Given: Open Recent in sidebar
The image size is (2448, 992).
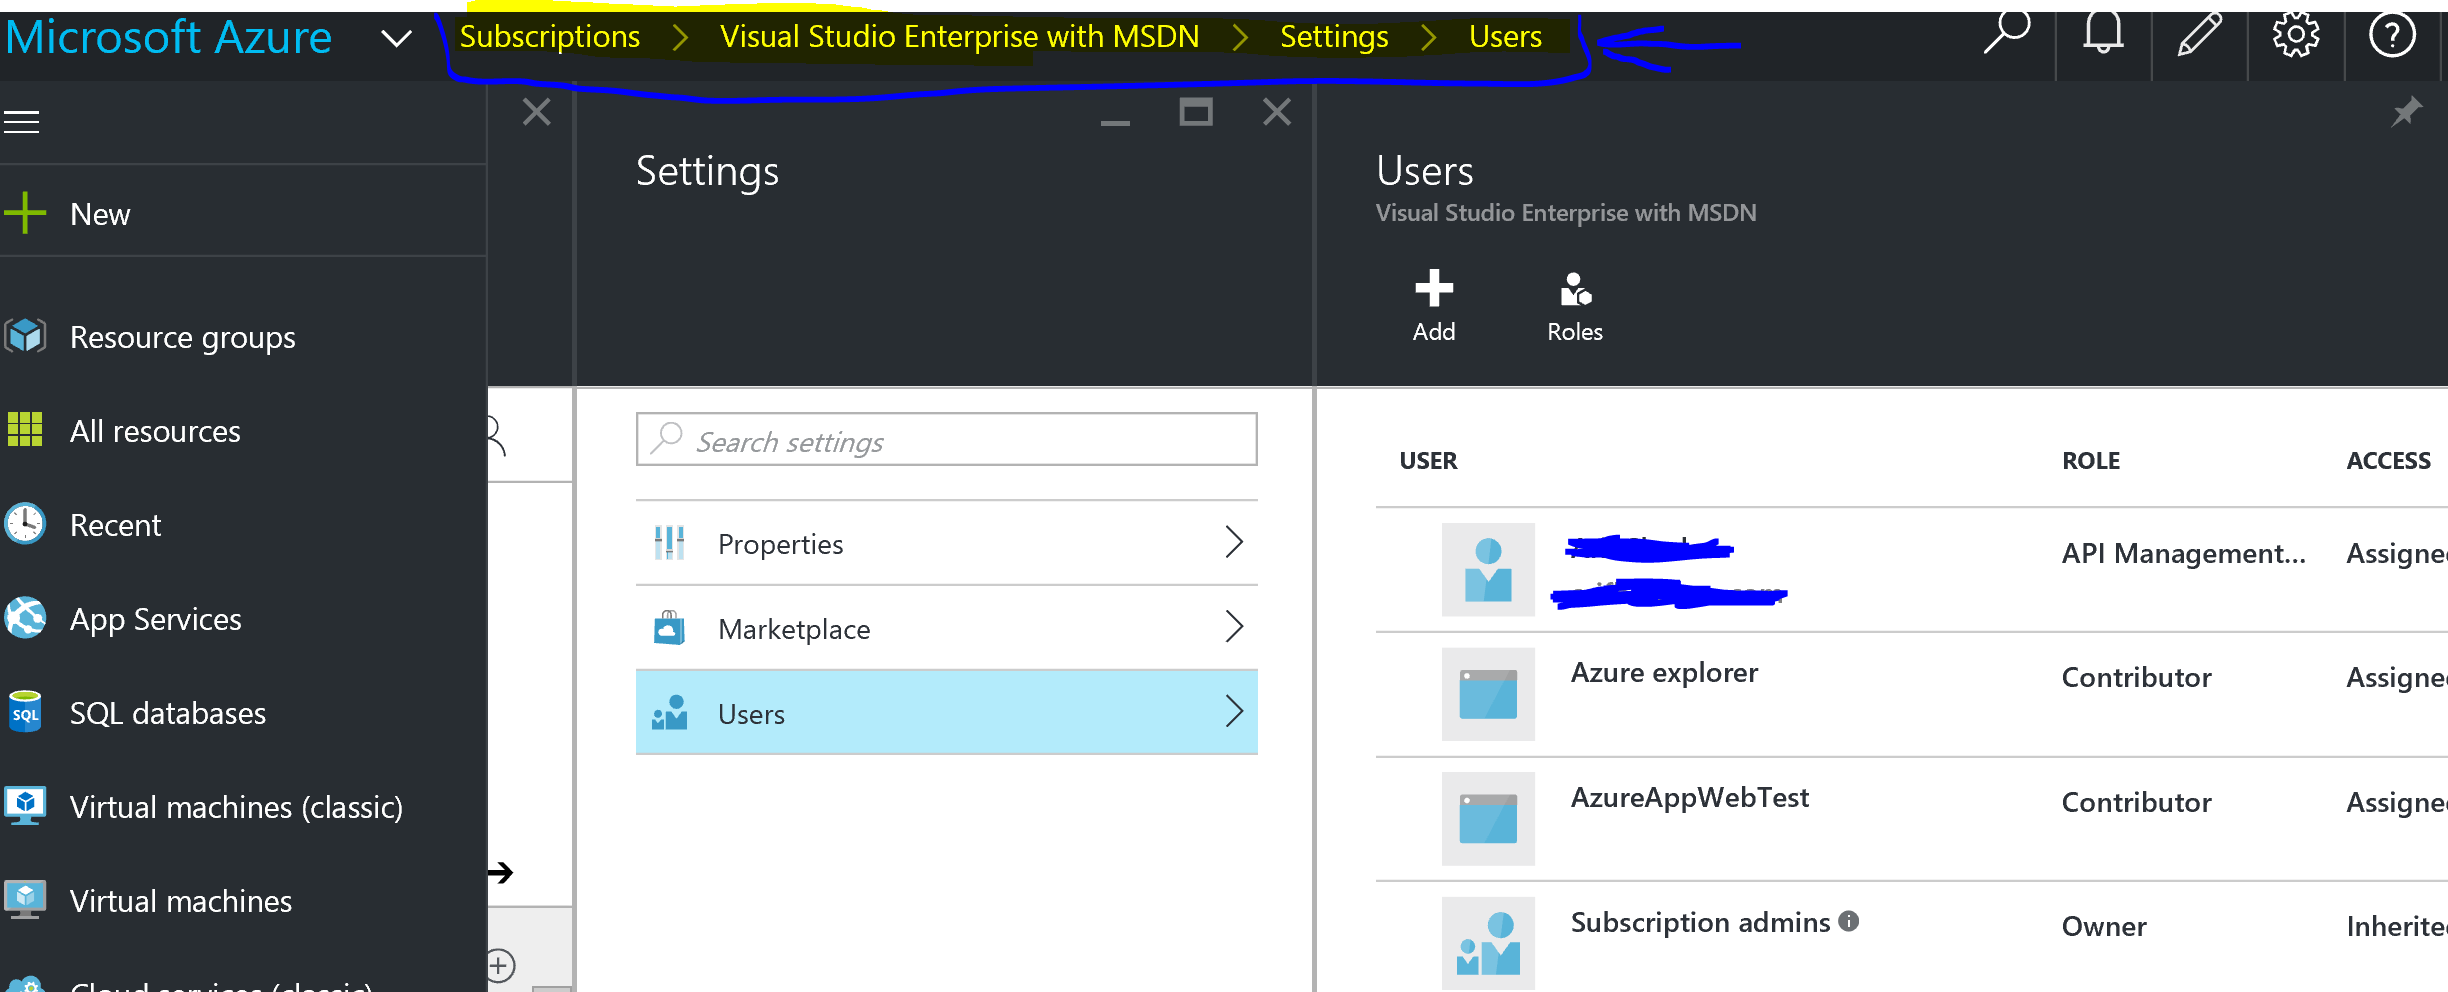Looking at the screenshot, I should [x=115, y=525].
